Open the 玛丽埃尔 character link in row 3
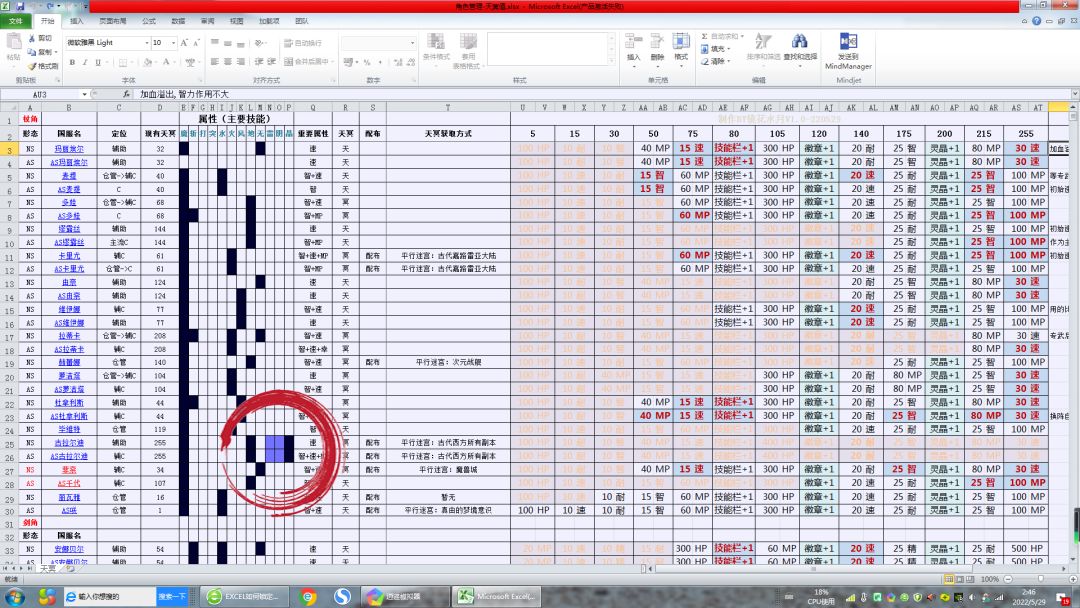1080x608 pixels. [69, 149]
